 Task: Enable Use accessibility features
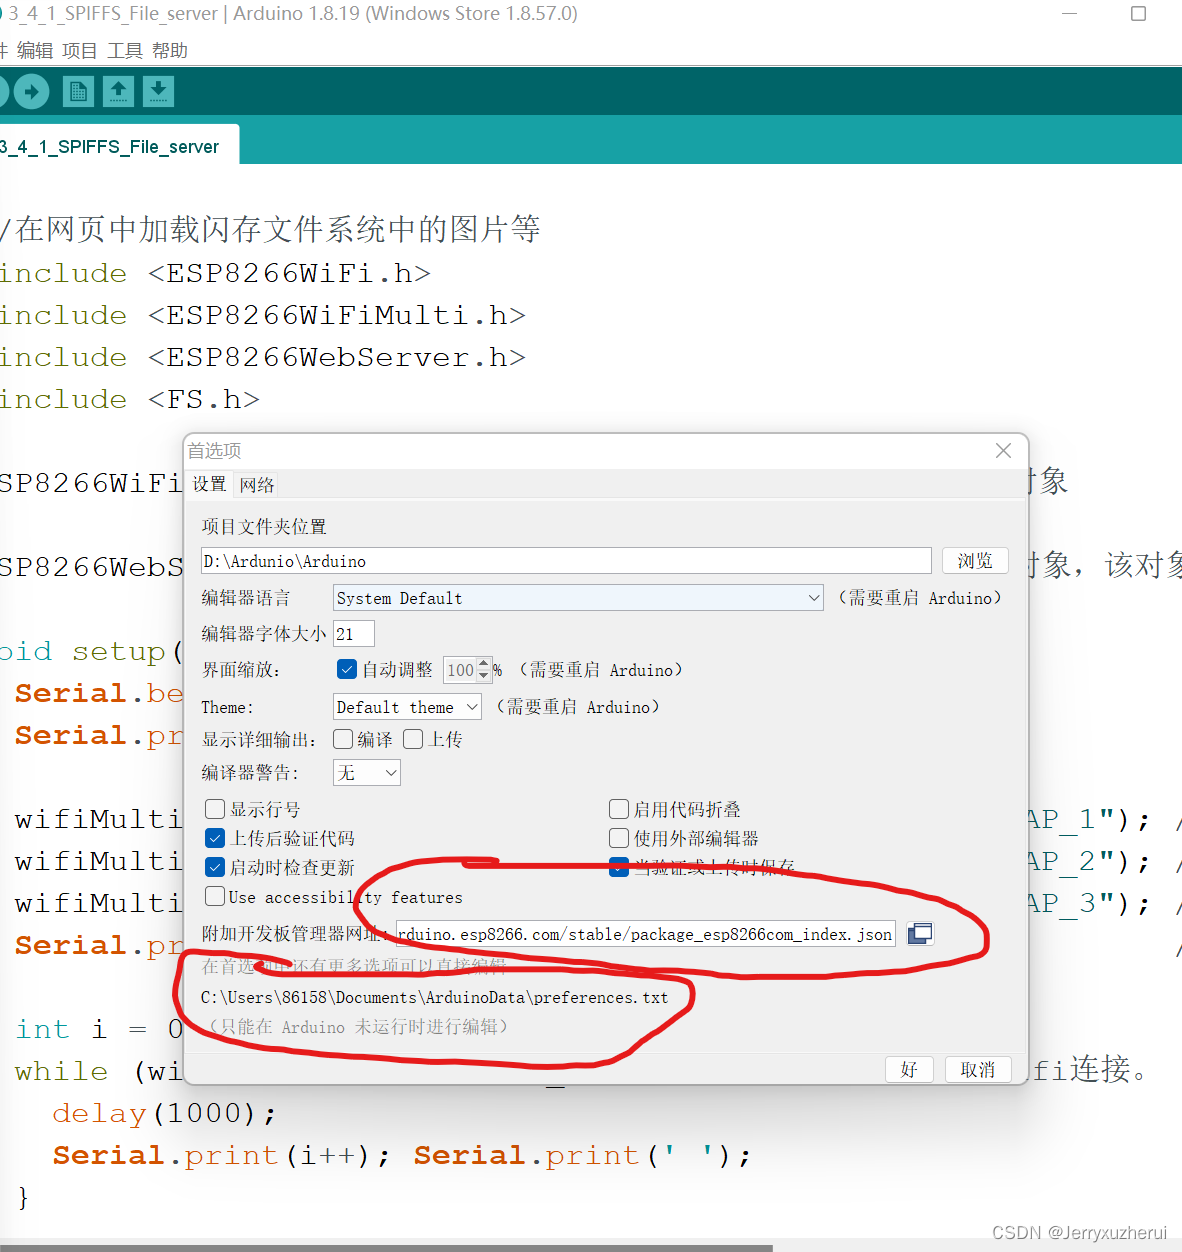[x=215, y=896]
